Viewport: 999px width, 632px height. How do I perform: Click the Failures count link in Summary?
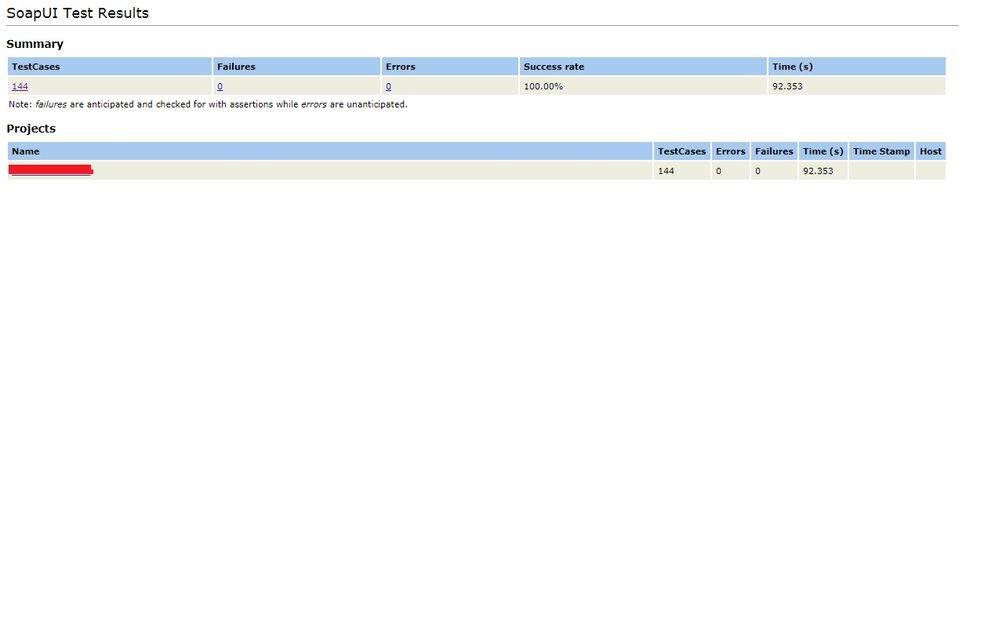pyautogui.click(x=220, y=87)
